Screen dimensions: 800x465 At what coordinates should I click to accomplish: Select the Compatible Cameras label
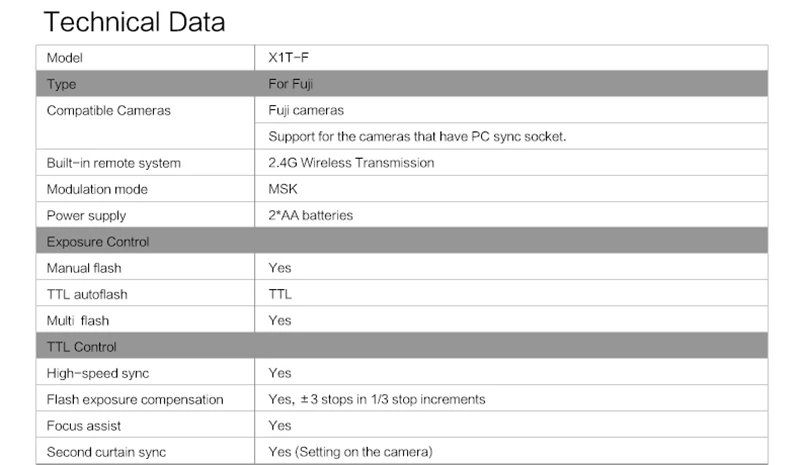pos(109,110)
